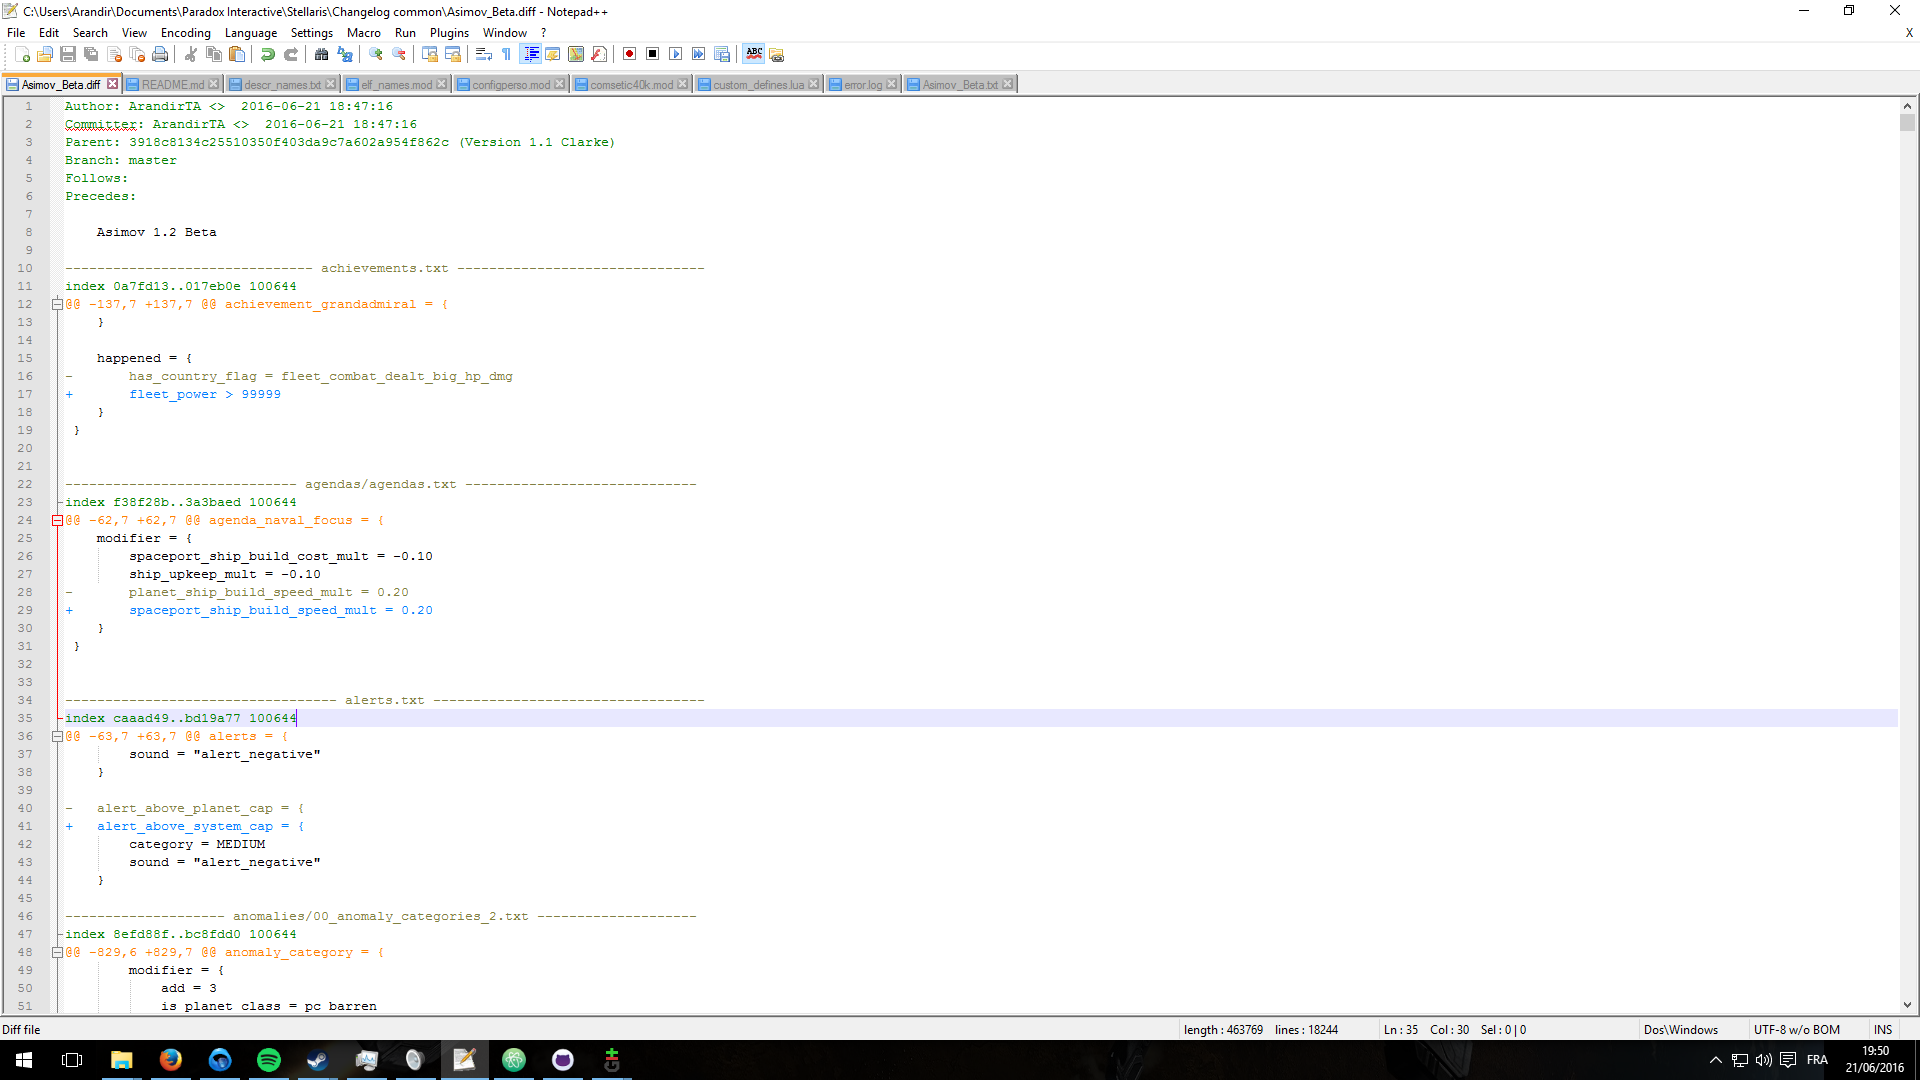Screen dimensions: 1920x1080
Task: Open the File menu
Action: pyautogui.click(x=16, y=33)
